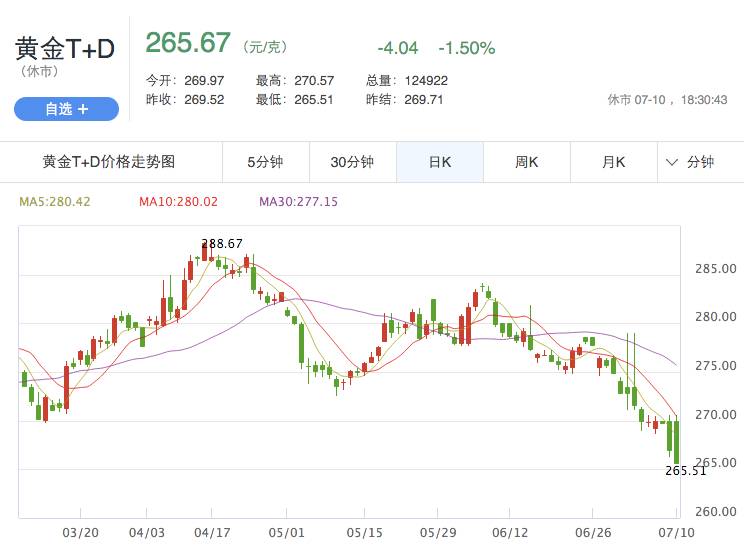
Task: Click the 黄金T+D价格走势图 title
Action: click(x=109, y=162)
